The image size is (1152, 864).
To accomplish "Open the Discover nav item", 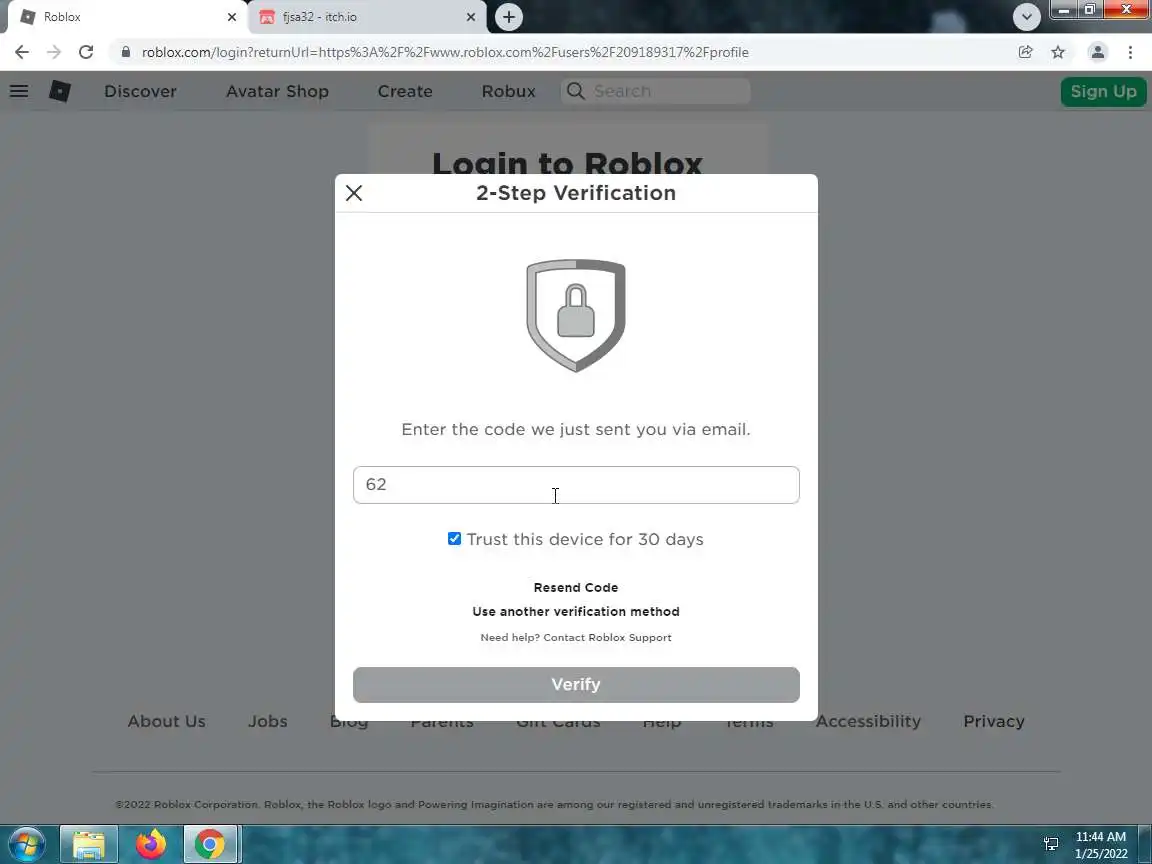I will [140, 91].
